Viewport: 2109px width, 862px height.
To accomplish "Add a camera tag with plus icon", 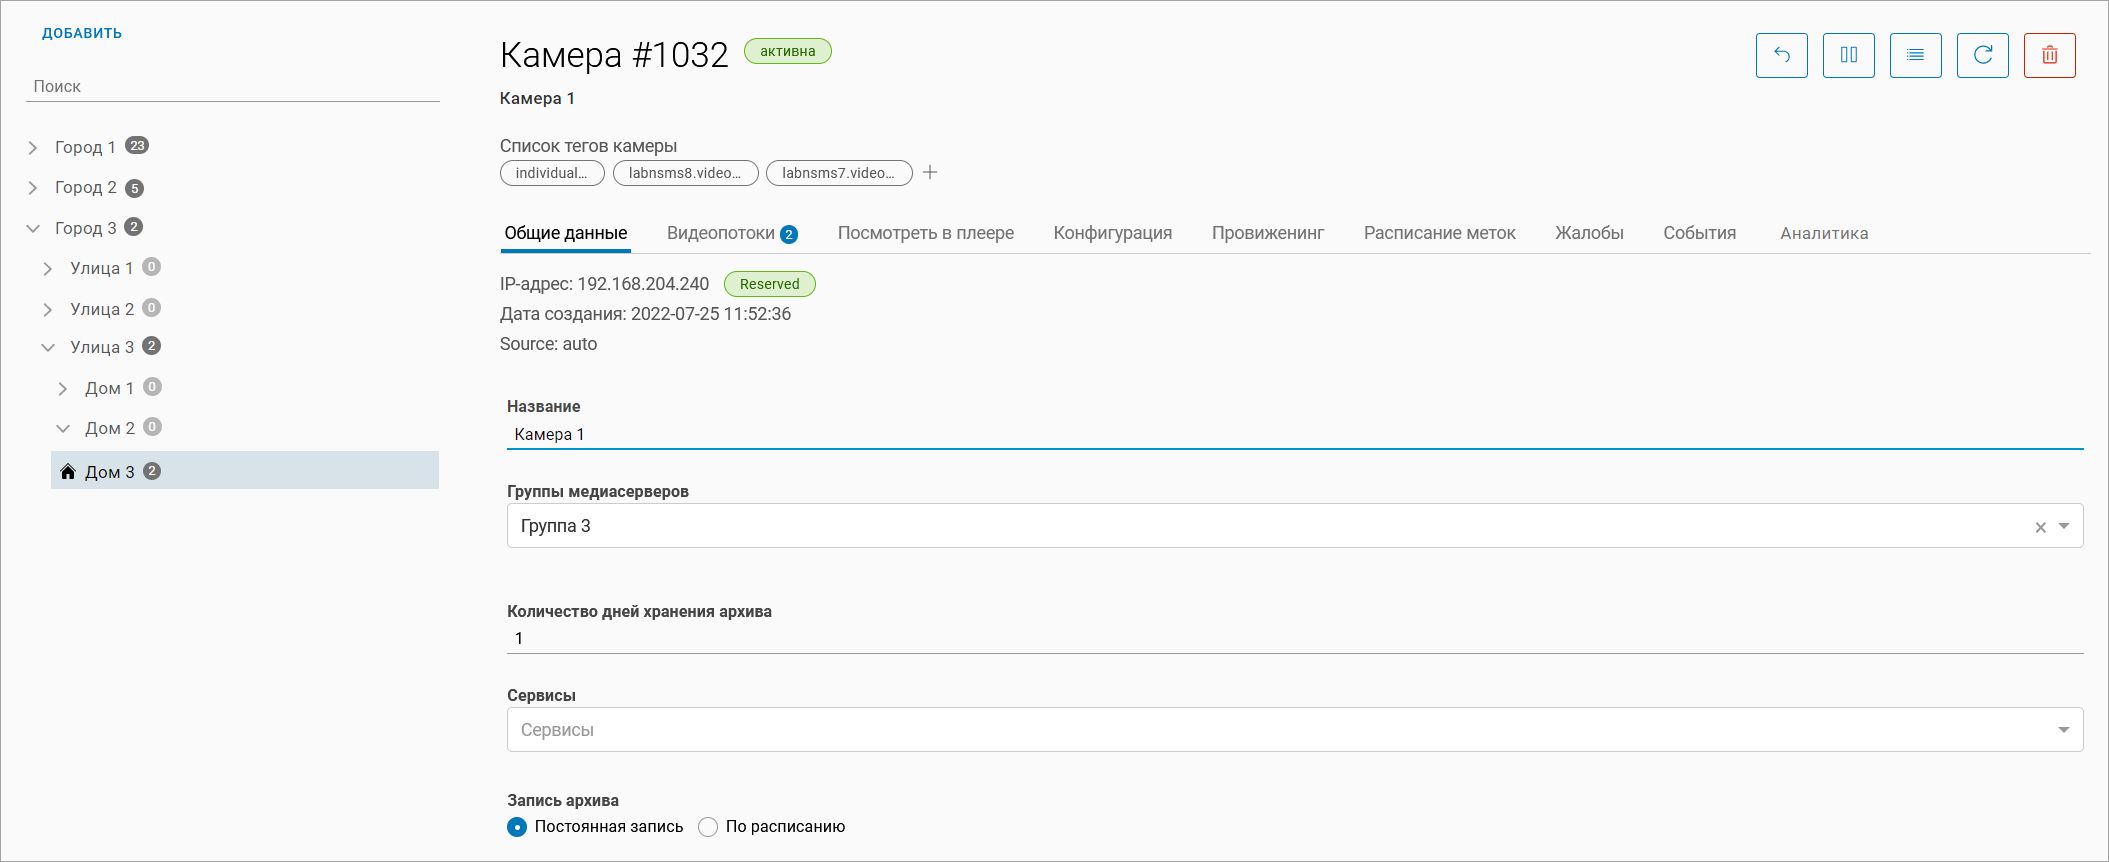I will (930, 173).
